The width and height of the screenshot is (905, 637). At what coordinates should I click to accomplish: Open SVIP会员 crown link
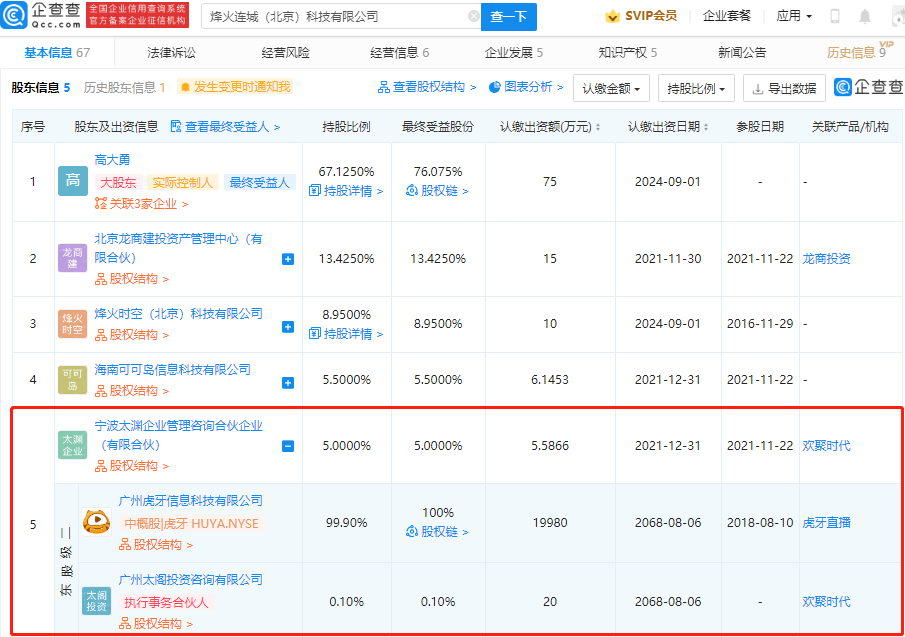pyautogui.click(x=641, y=16)
